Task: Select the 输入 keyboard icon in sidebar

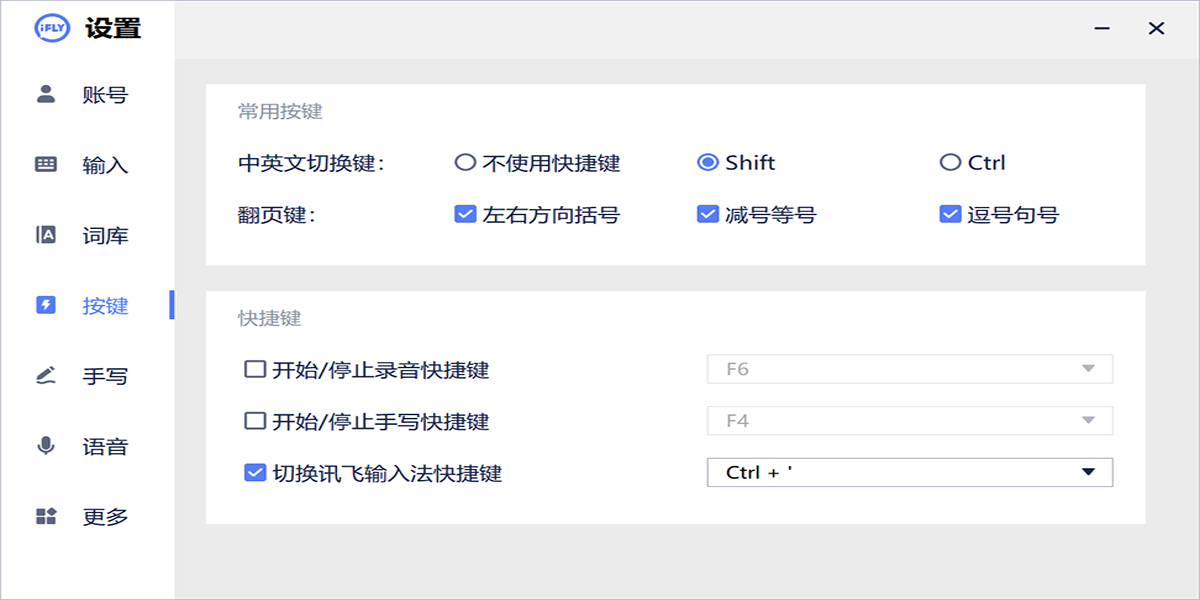Action: tap(44, 164)
